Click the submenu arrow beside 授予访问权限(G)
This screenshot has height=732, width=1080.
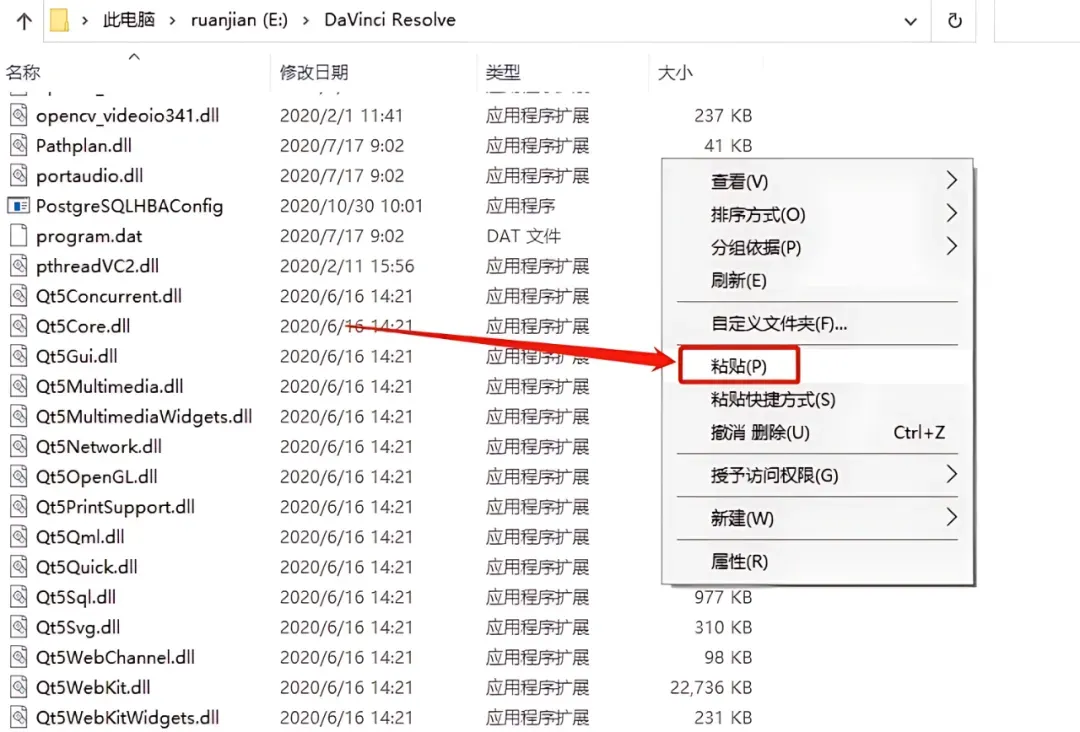[x=951, y=474]
